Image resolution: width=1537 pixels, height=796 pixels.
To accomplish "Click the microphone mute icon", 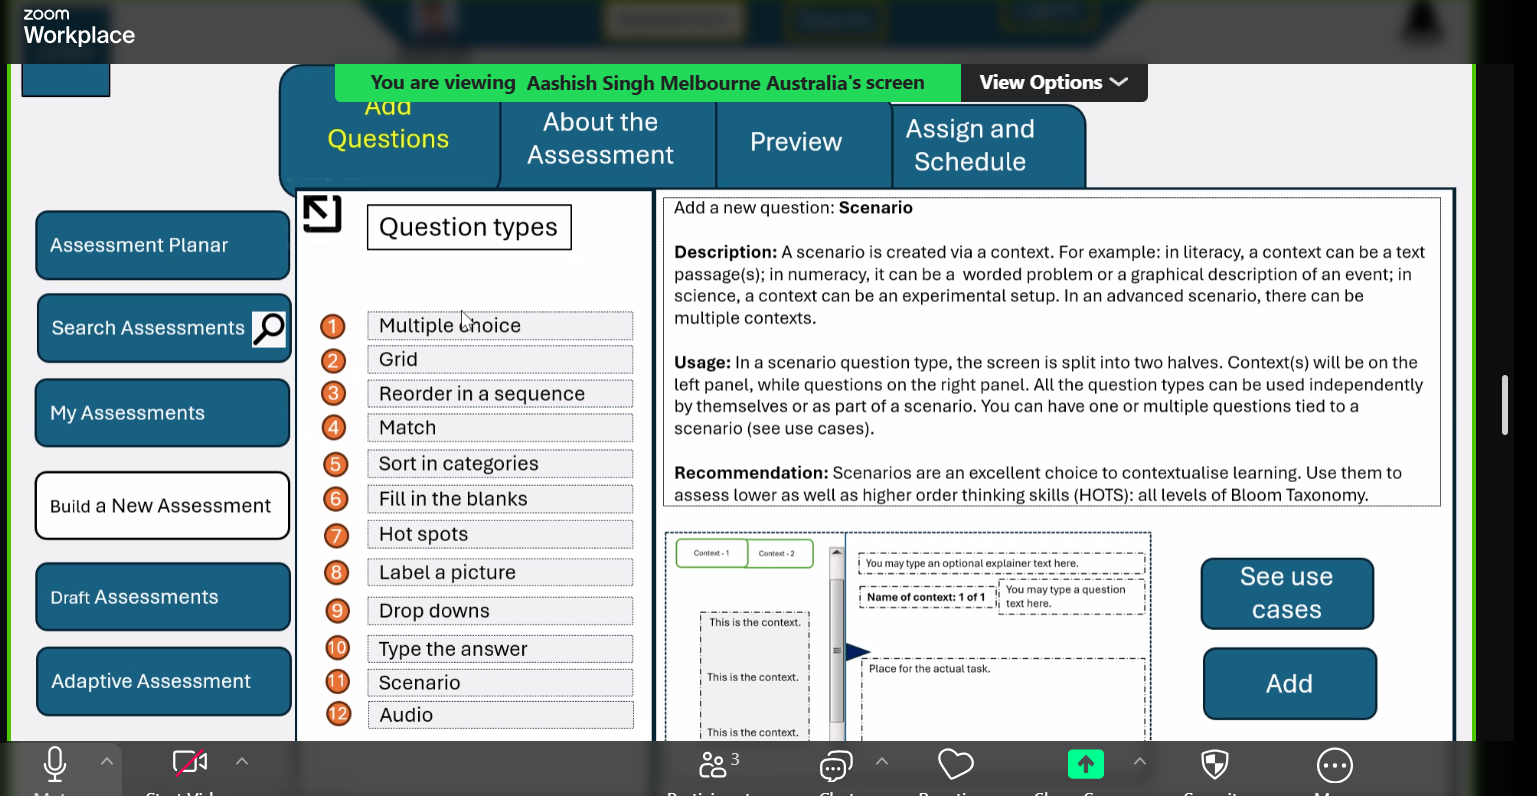I will (x=55, y=765).
